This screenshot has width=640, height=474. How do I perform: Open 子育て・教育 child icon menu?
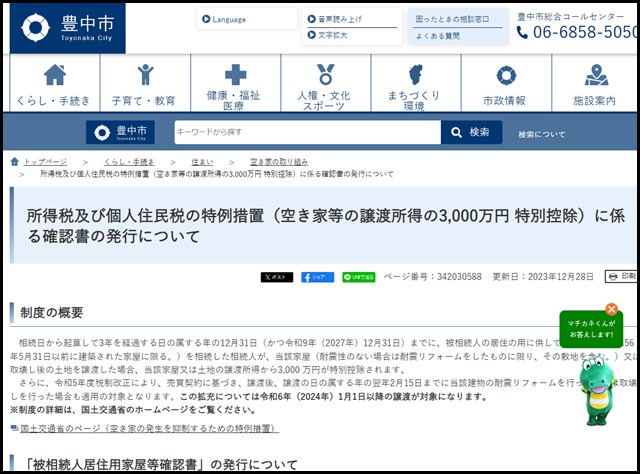pyautogui.click(x=145, y=83)
